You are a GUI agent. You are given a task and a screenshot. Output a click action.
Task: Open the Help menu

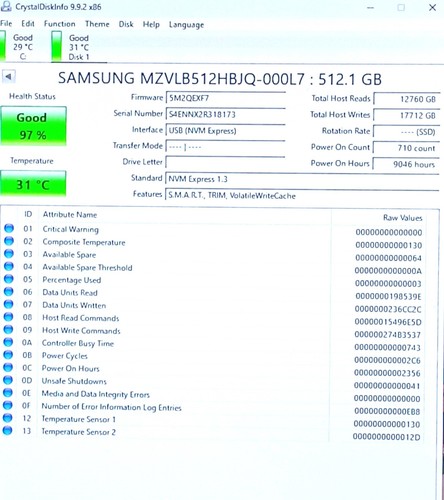pos(151,25)
